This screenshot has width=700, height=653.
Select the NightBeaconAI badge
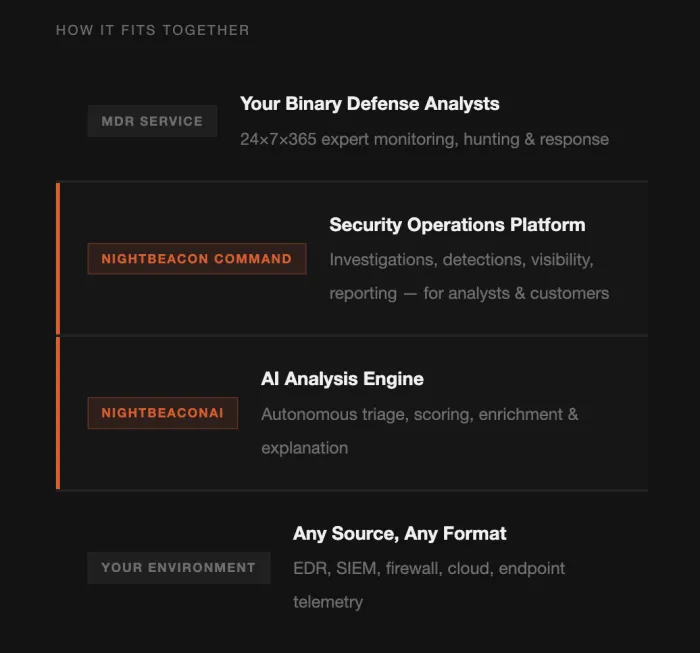coord(162,413)
